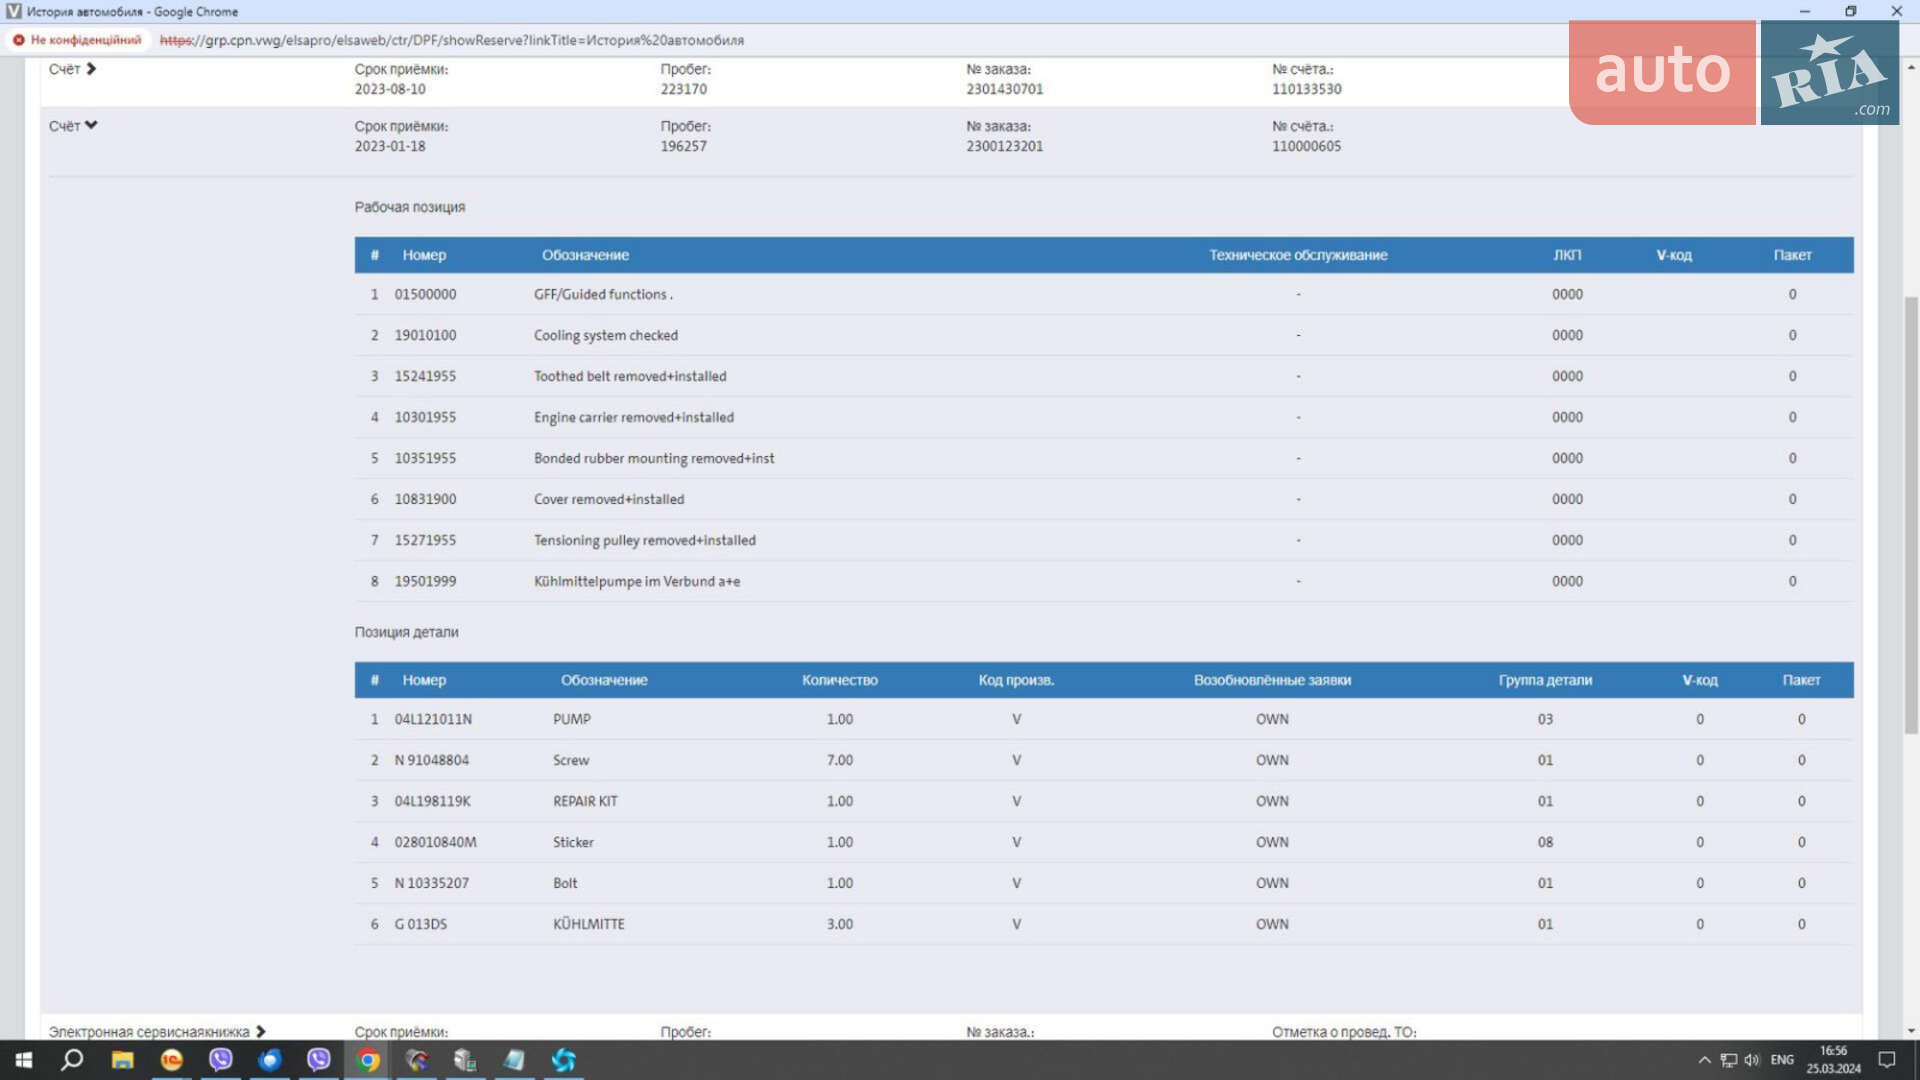Click the taskbar search magnifier icon
Image resolution: width=1920 pixels, height=1080 pixels.
point(72,1060)
